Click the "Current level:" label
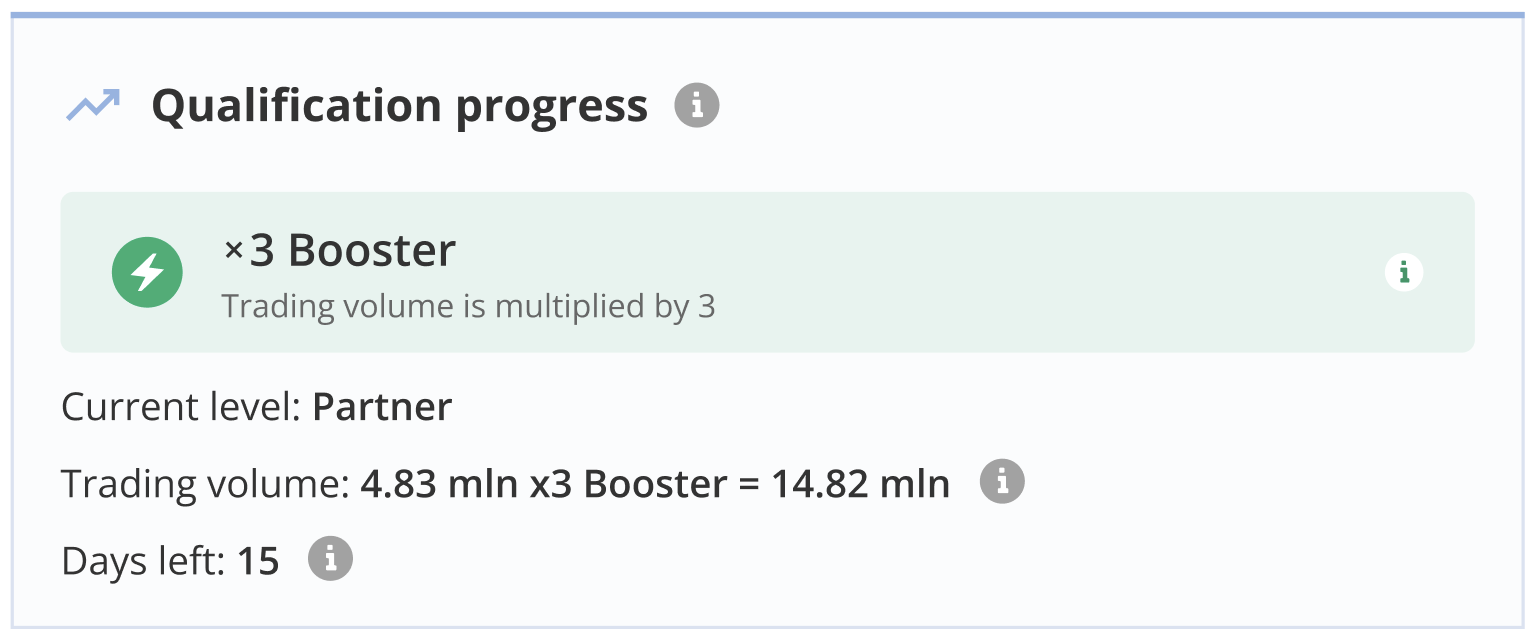 tap(181, 407)
